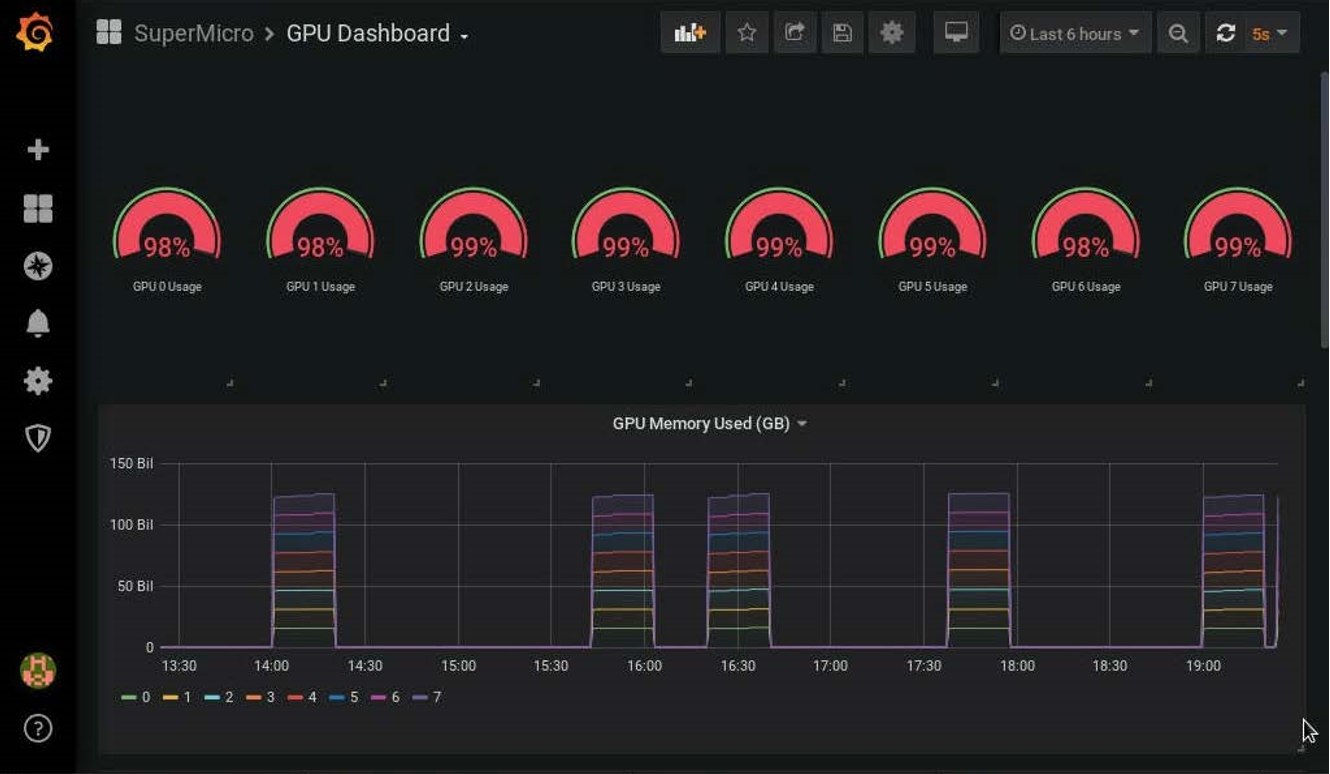This screenshot has width=1330, height=774.
Task: Click the zoom out time range button
Action: point(1178,33)
